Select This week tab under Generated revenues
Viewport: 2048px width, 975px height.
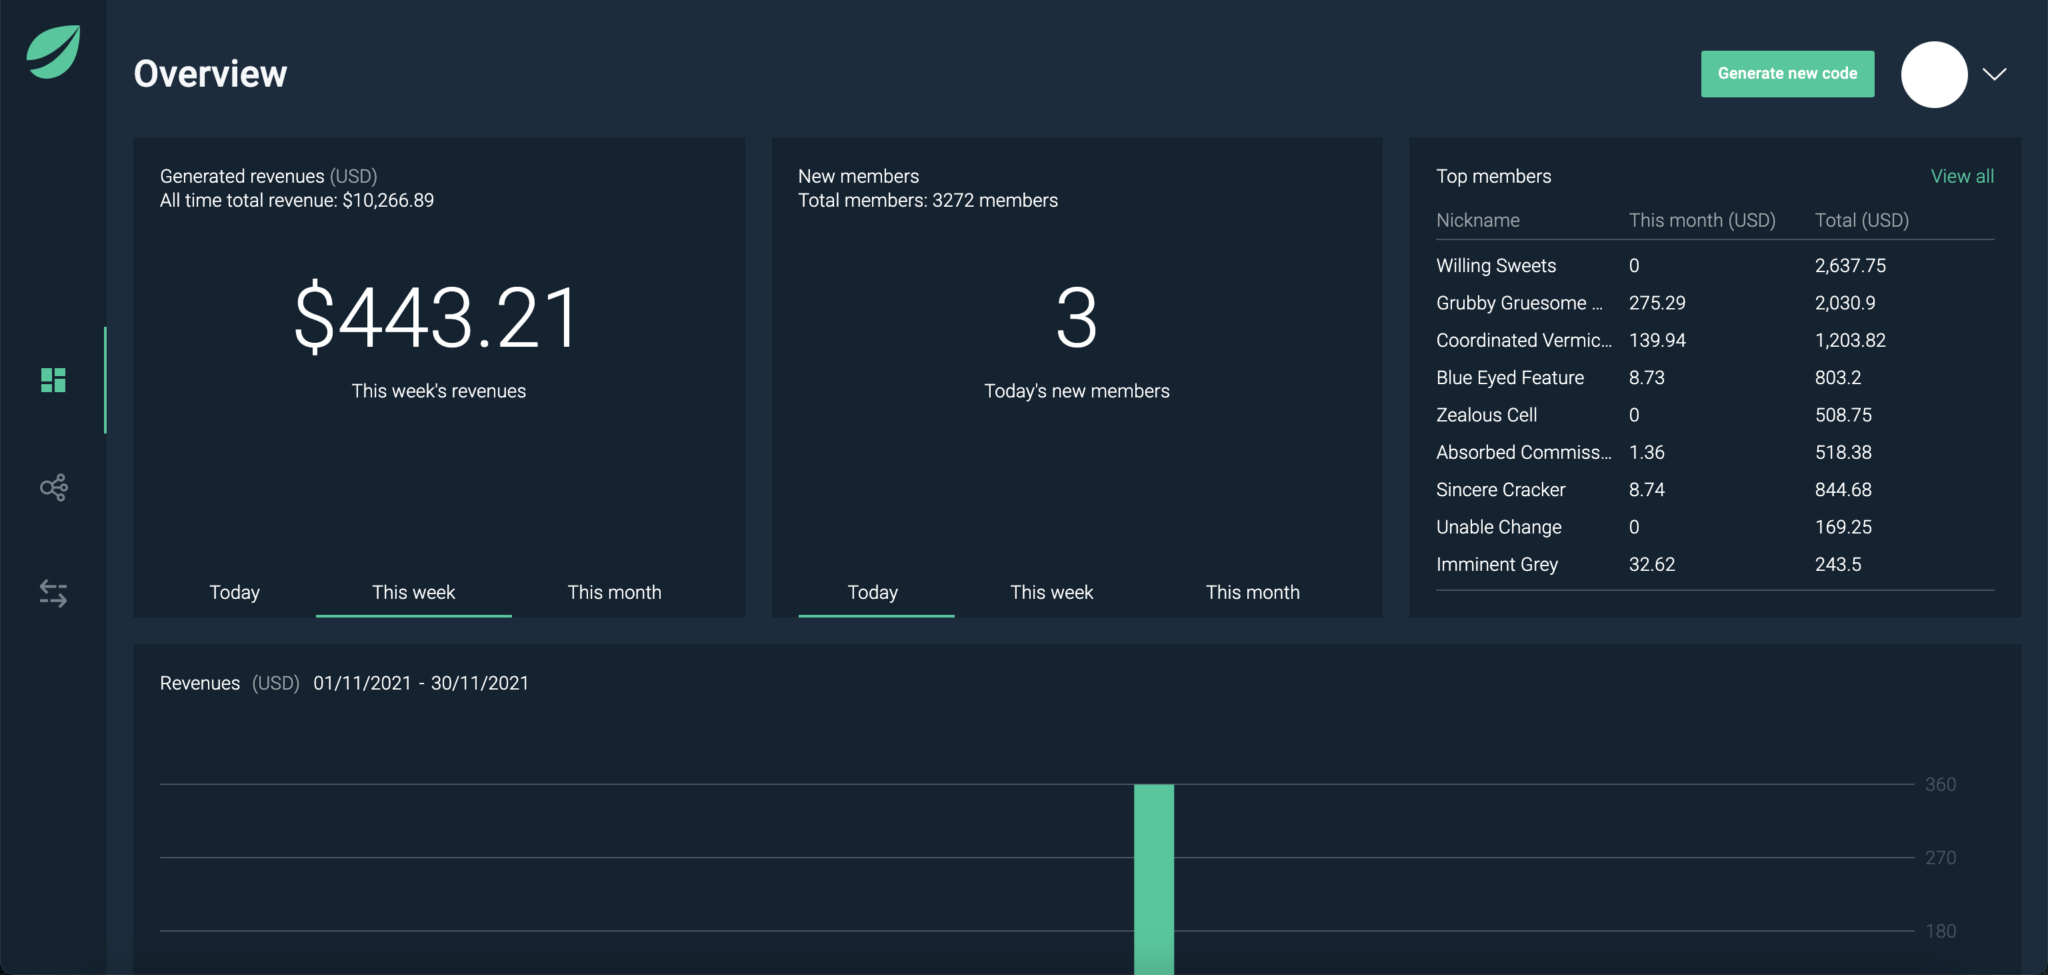tap(413, 592)
